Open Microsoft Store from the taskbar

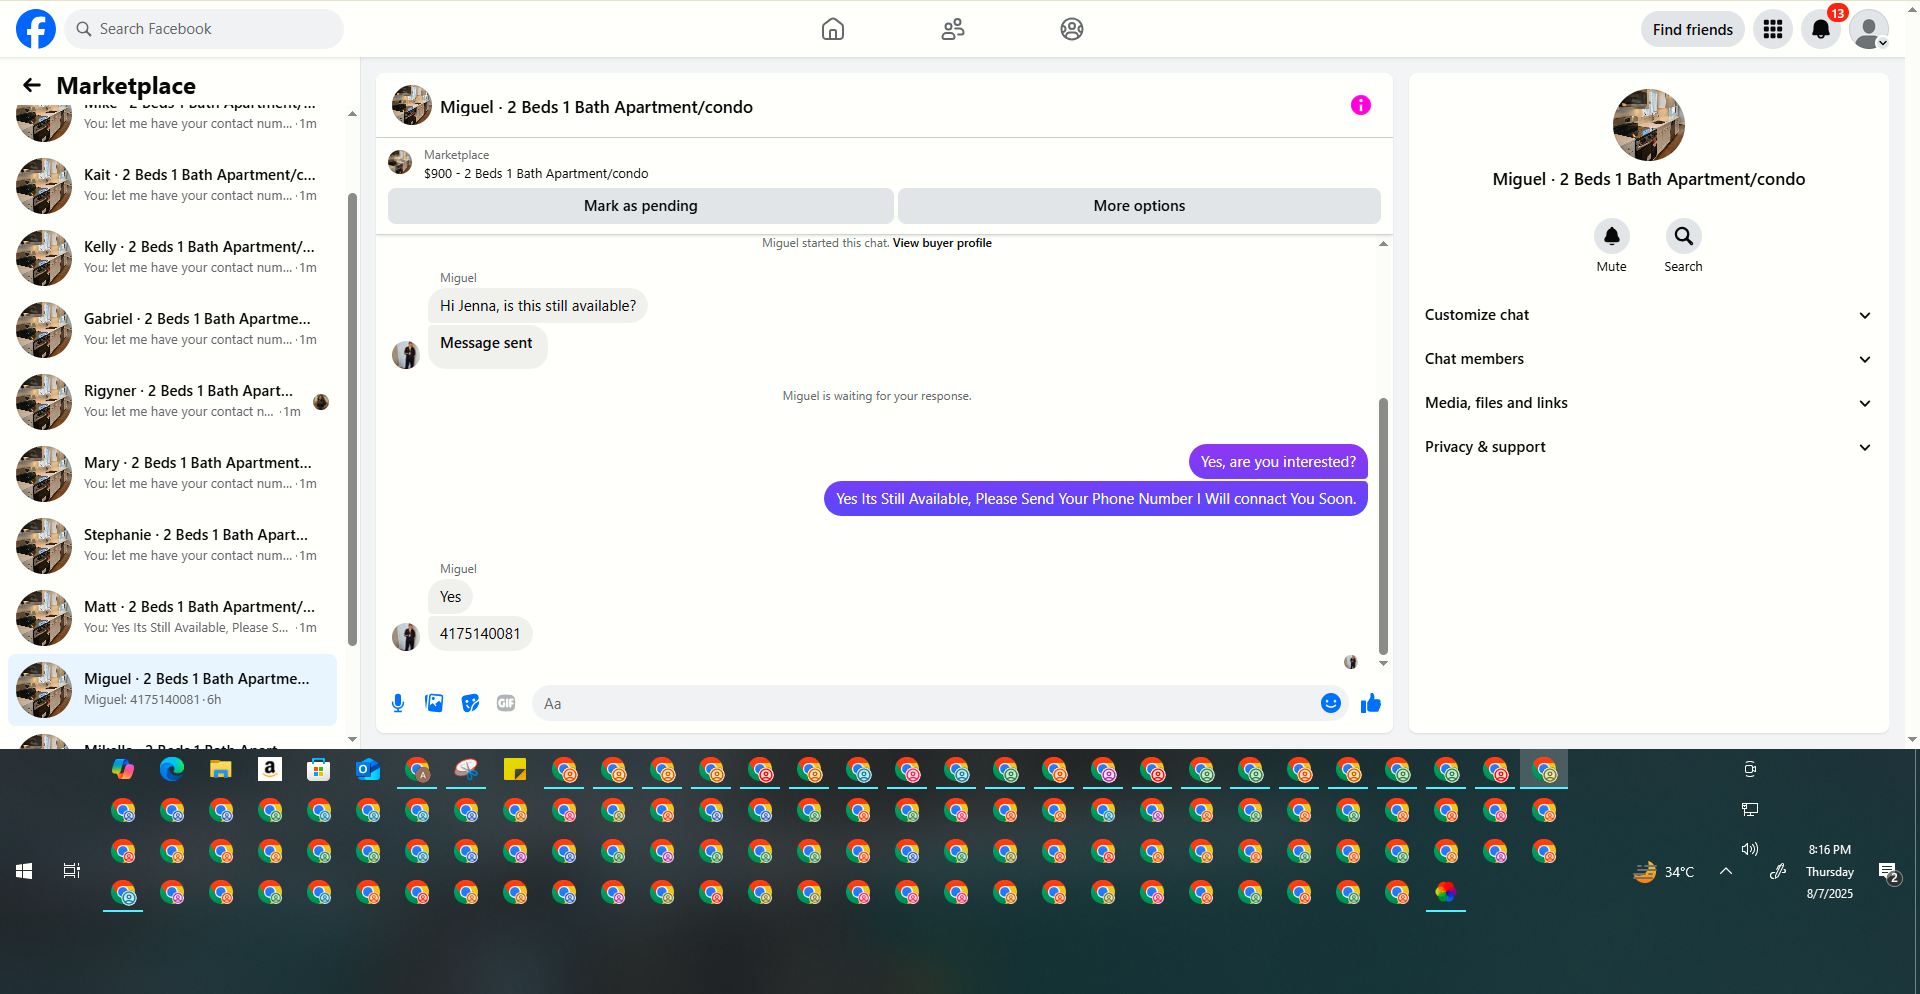pos(319,769)
